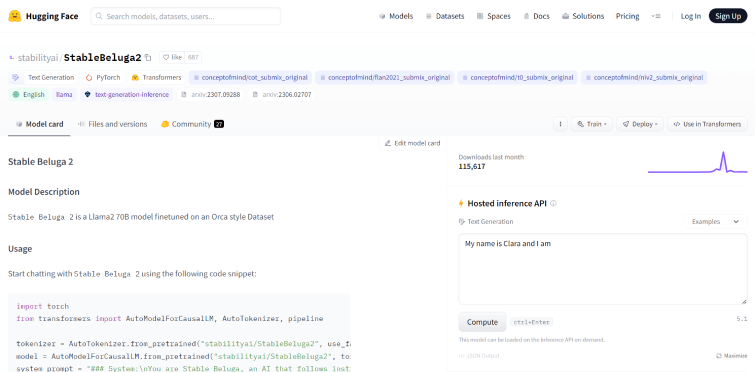
Task: Click the Sign Up button
Action: click(x=728, y=16)
